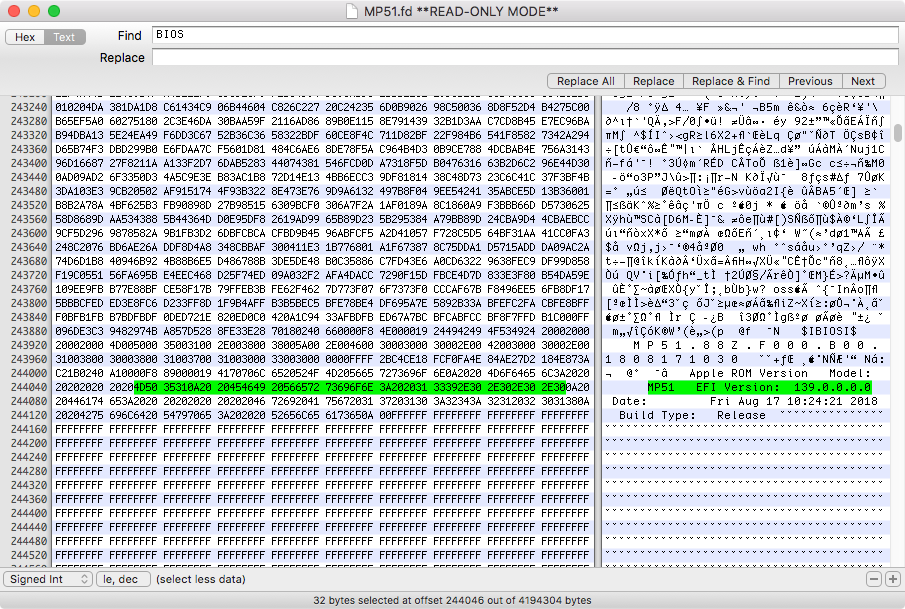Click hex group 4D005000 in row 243920
The height and width of the screenshot is (609, 905).
[x=133, y=345]
